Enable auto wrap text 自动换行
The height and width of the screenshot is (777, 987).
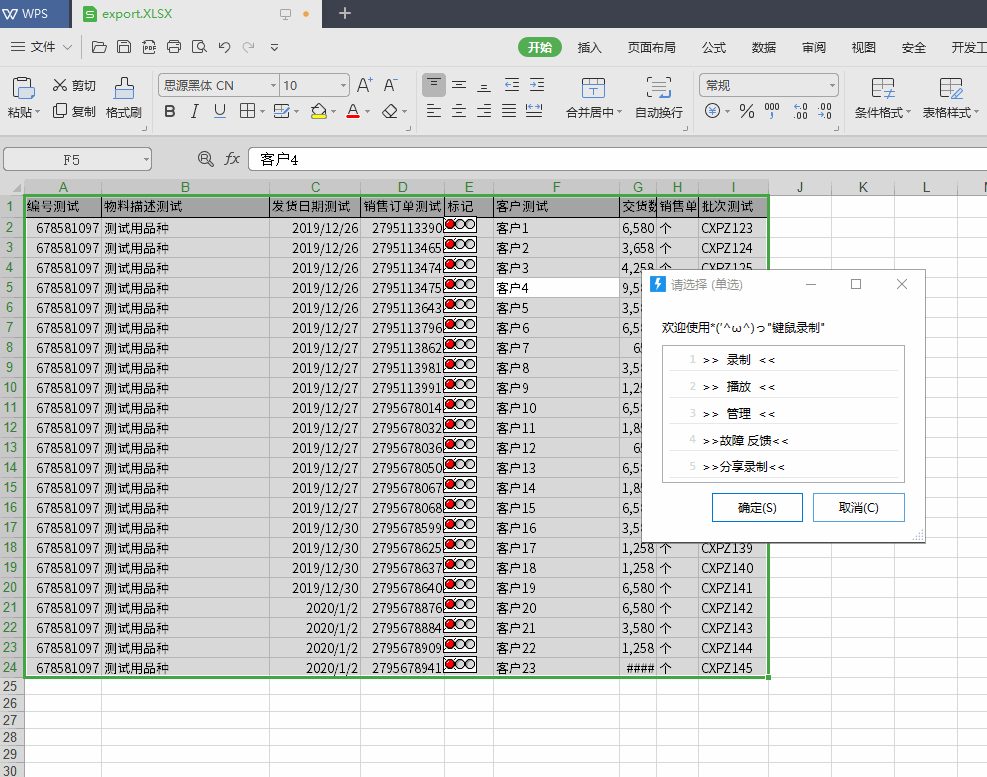click(x=658, y=98)
